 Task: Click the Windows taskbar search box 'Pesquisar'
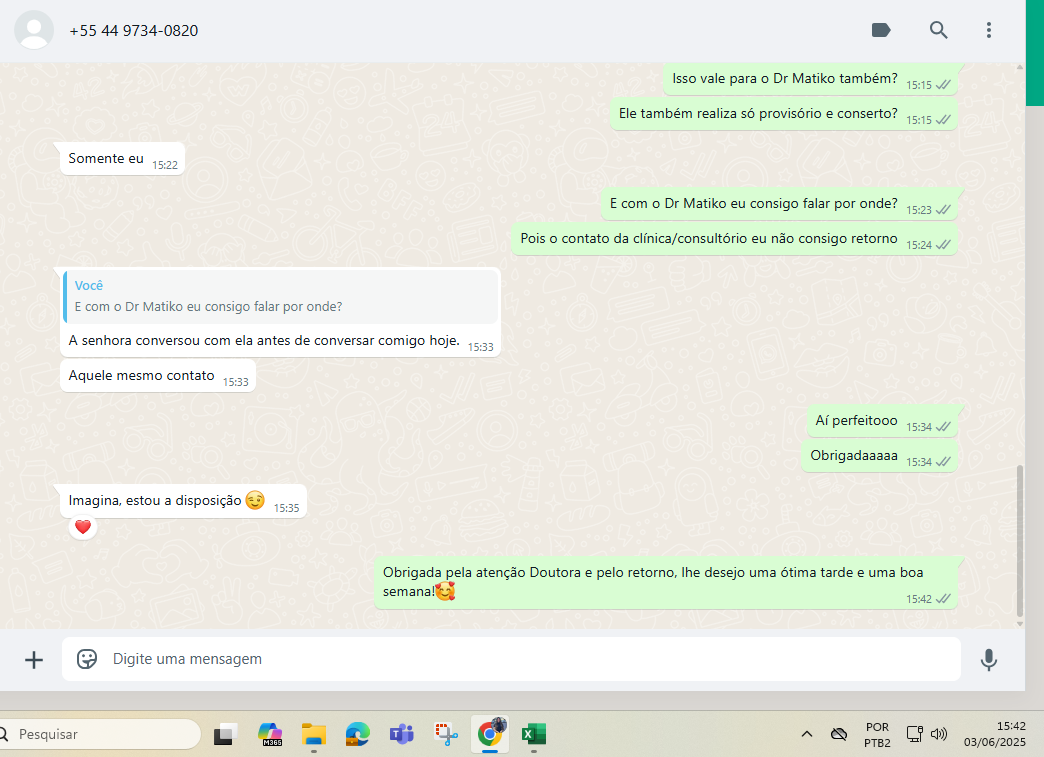(99, 734)
